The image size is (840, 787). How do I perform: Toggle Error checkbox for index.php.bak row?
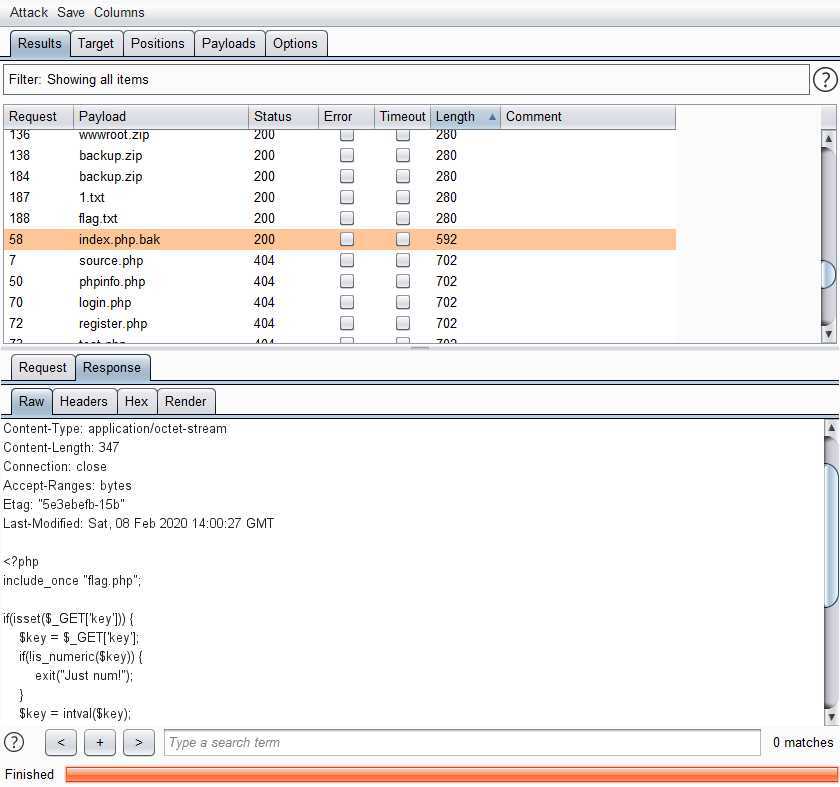(347, 240)
